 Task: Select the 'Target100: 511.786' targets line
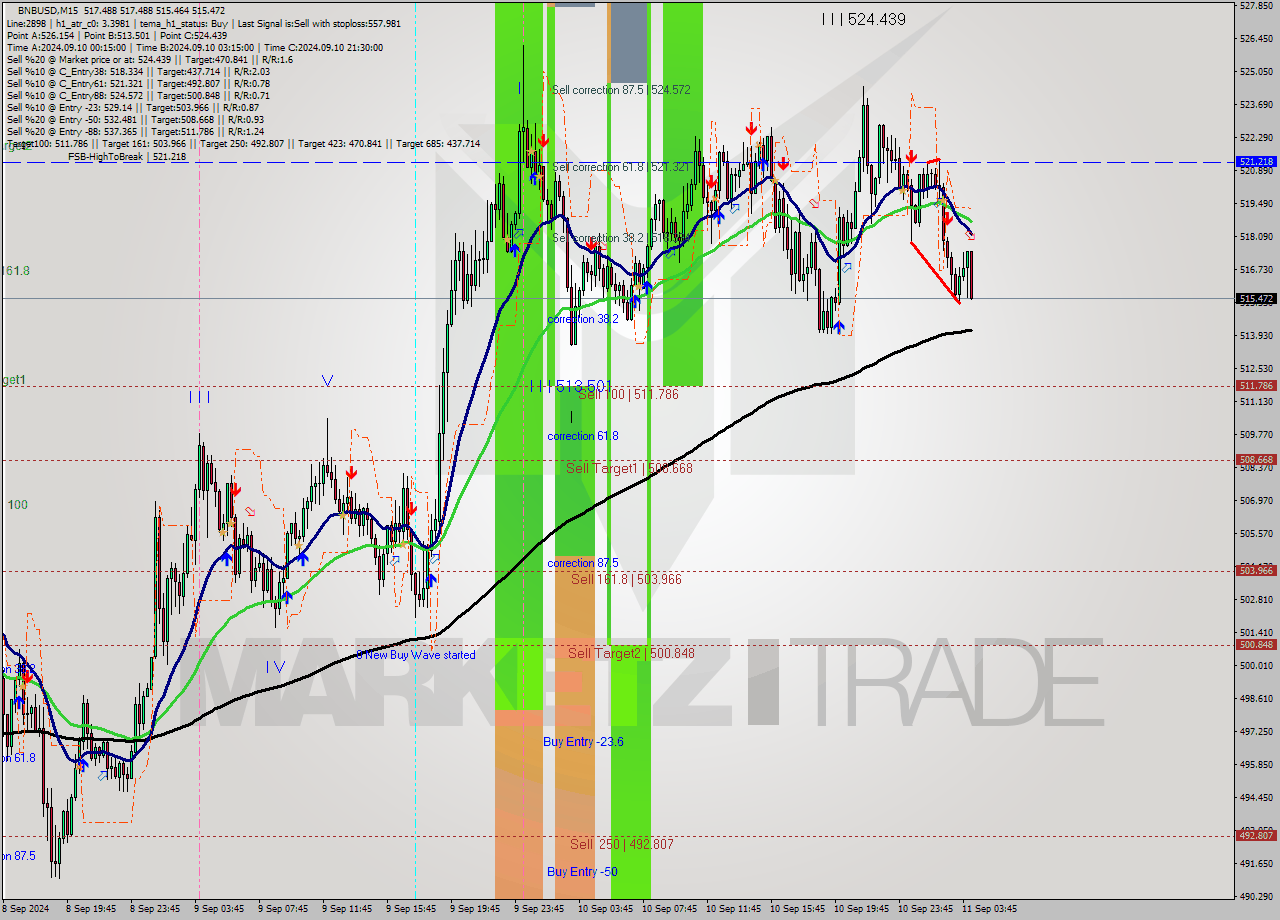(243, 143)
